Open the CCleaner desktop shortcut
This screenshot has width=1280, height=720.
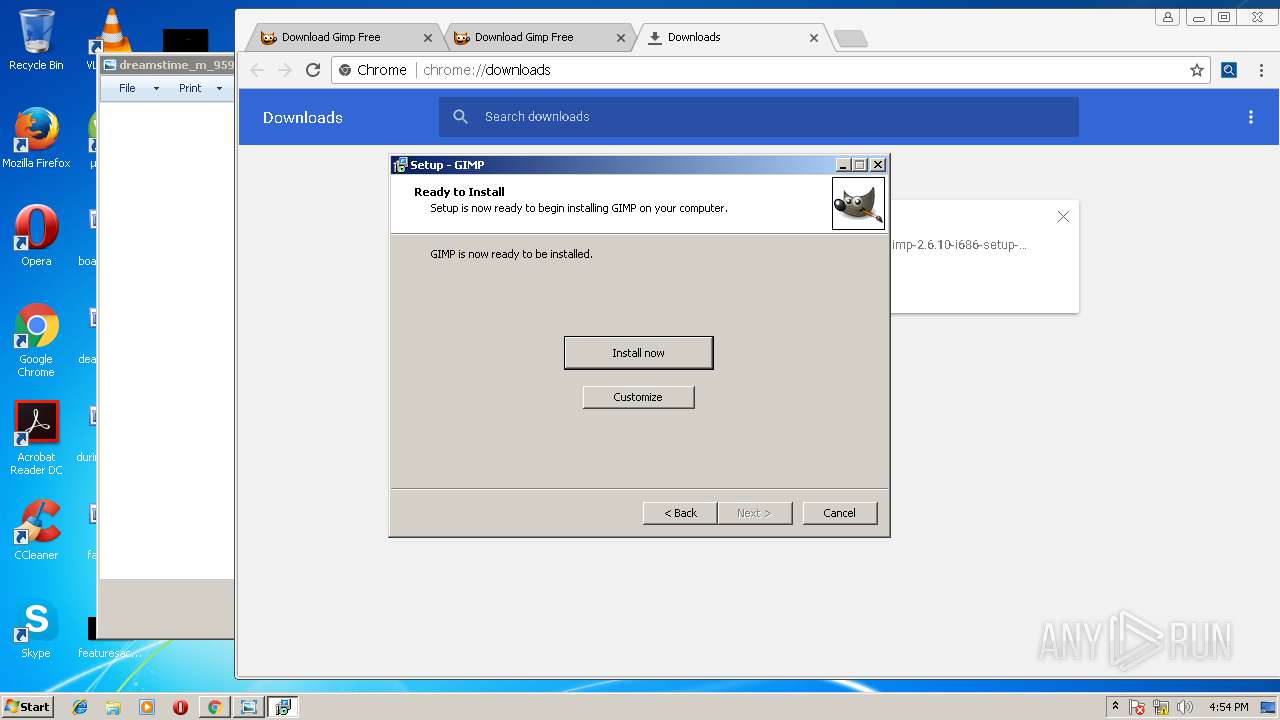(x=36, y=530)
